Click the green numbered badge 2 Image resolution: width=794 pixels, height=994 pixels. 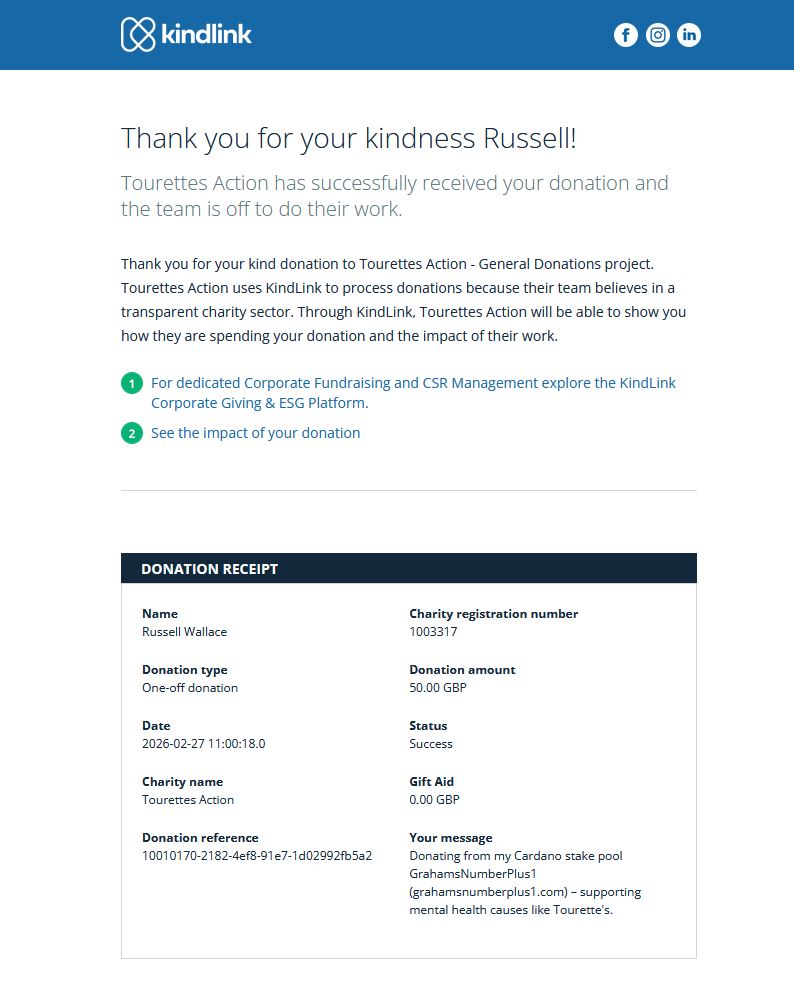(x=131, y=433)
